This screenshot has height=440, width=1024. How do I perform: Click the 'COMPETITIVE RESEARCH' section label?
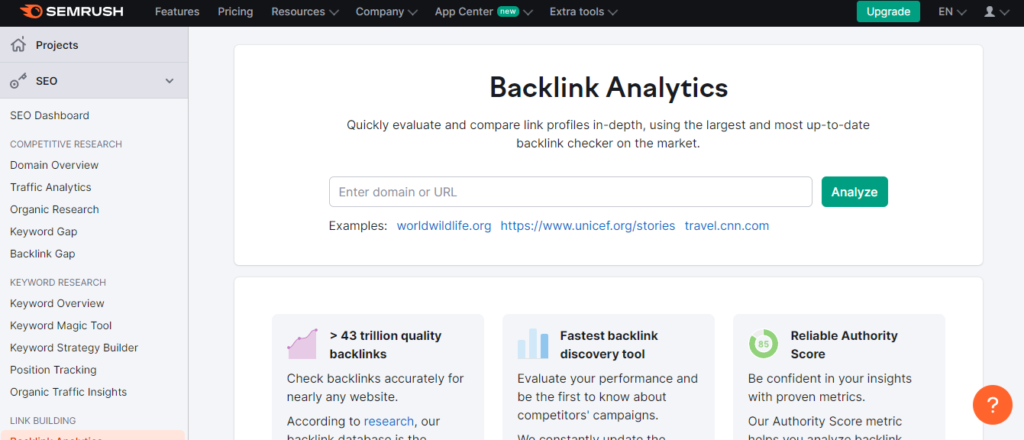coord(66,144)
